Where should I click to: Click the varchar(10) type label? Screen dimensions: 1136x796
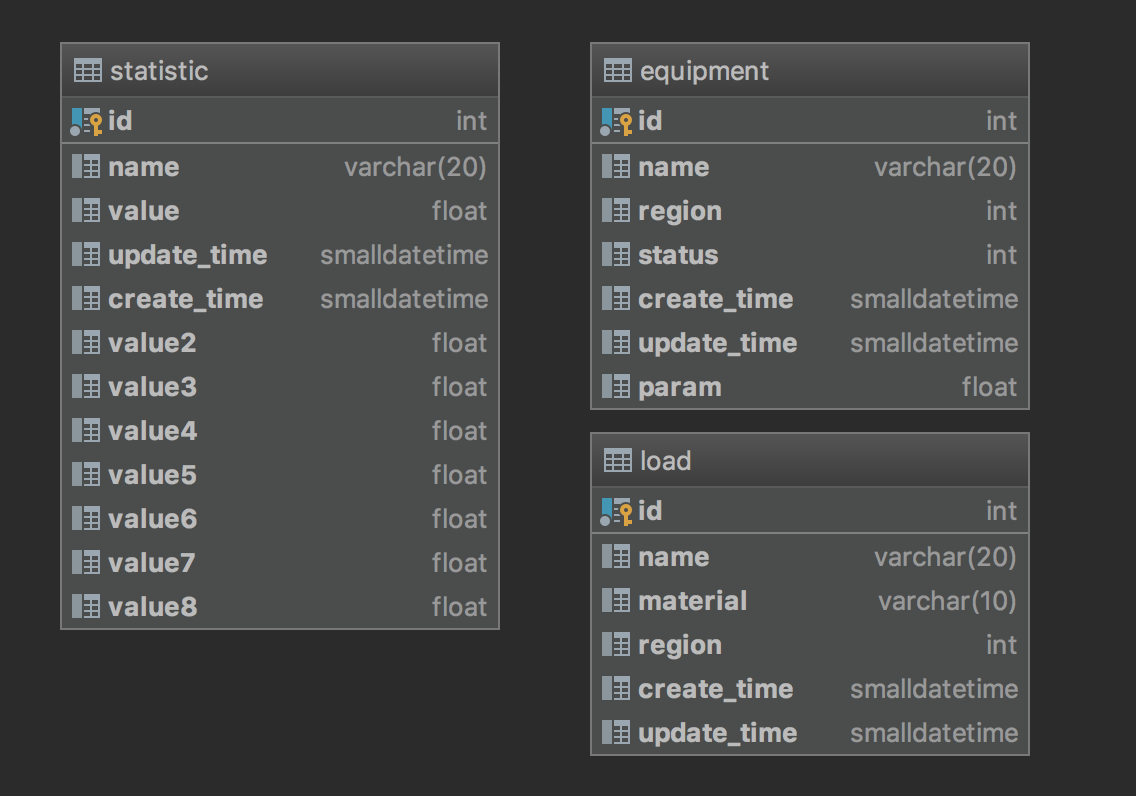(x=946, y=601)
